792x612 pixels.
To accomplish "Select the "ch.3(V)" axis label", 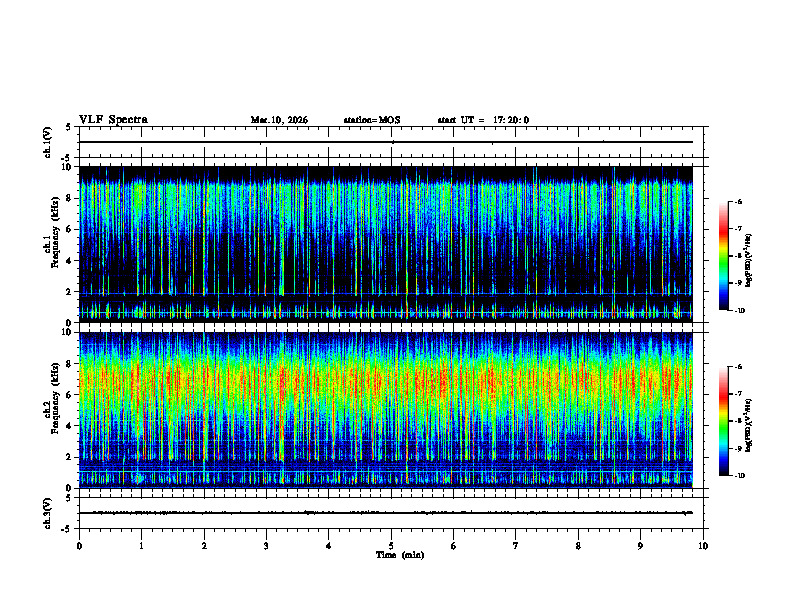I will pyautogui.click(x=47, y=513).
